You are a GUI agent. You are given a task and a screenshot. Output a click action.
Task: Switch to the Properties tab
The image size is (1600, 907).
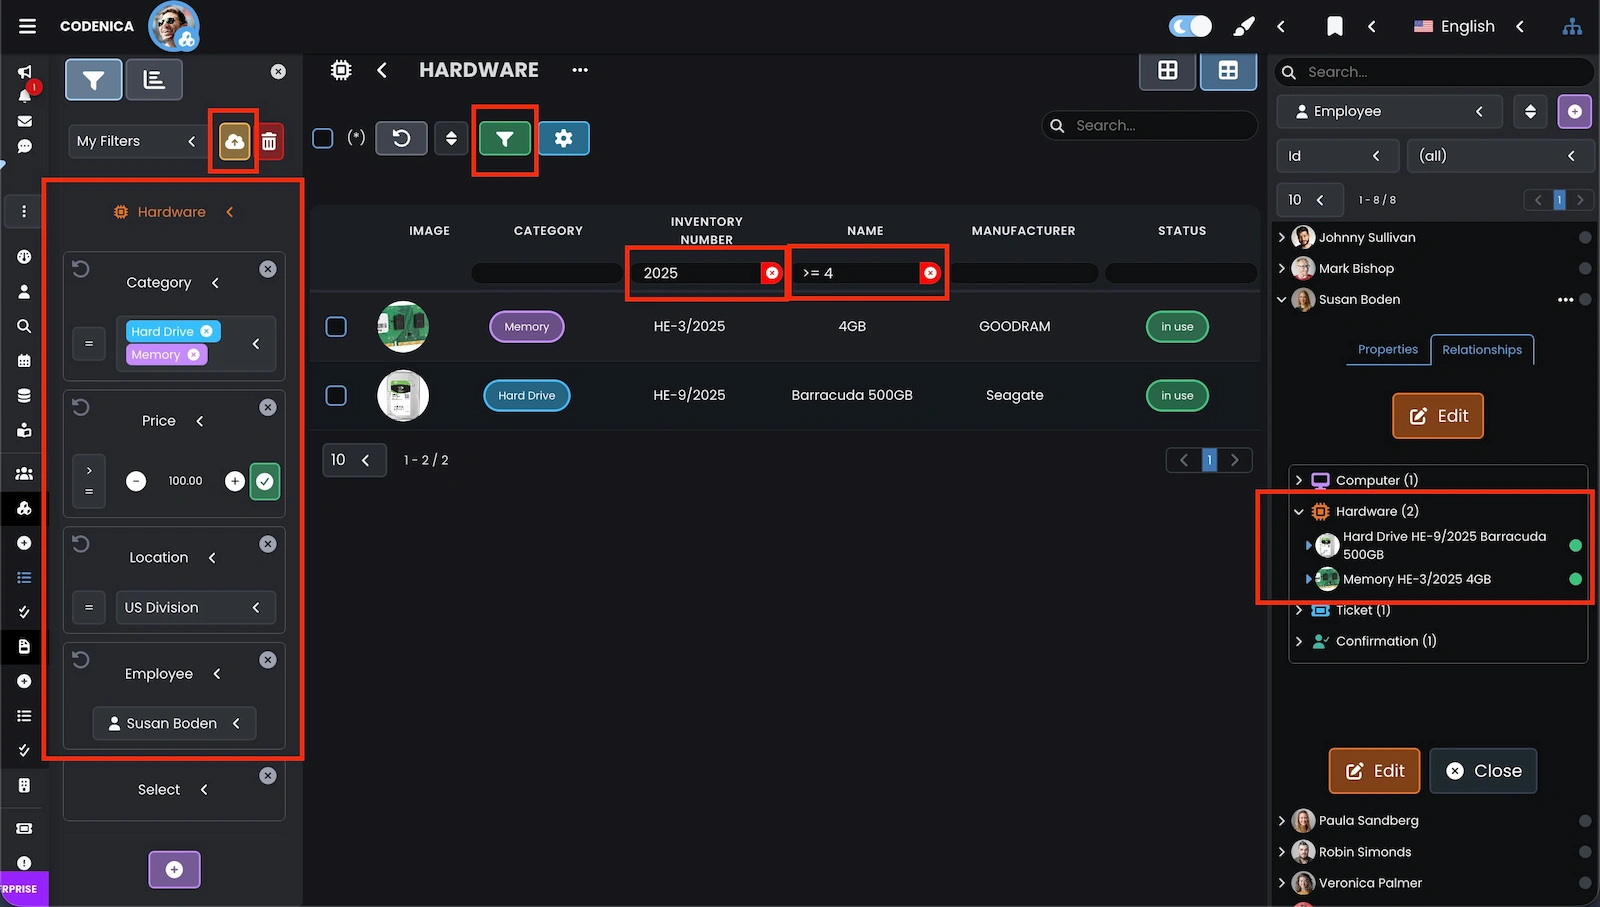pos(1387,350)
